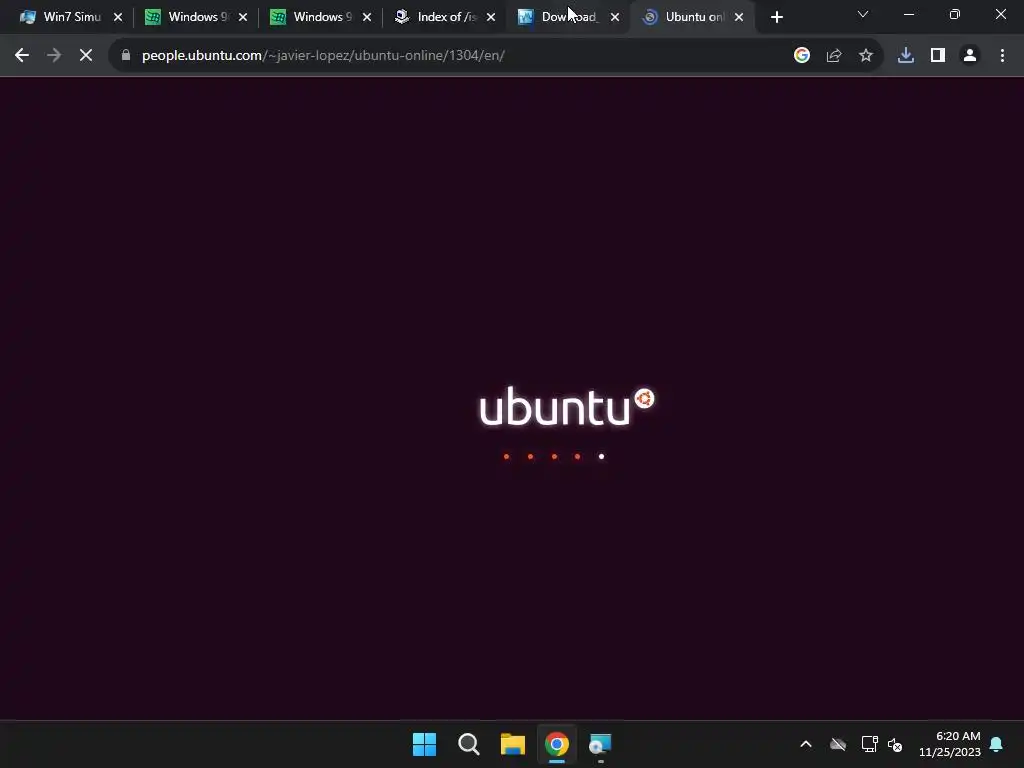The height and width of the screenshot is (768, 1024).
Task: Close the Ubuntu online tab
Action: coord(739,18)
